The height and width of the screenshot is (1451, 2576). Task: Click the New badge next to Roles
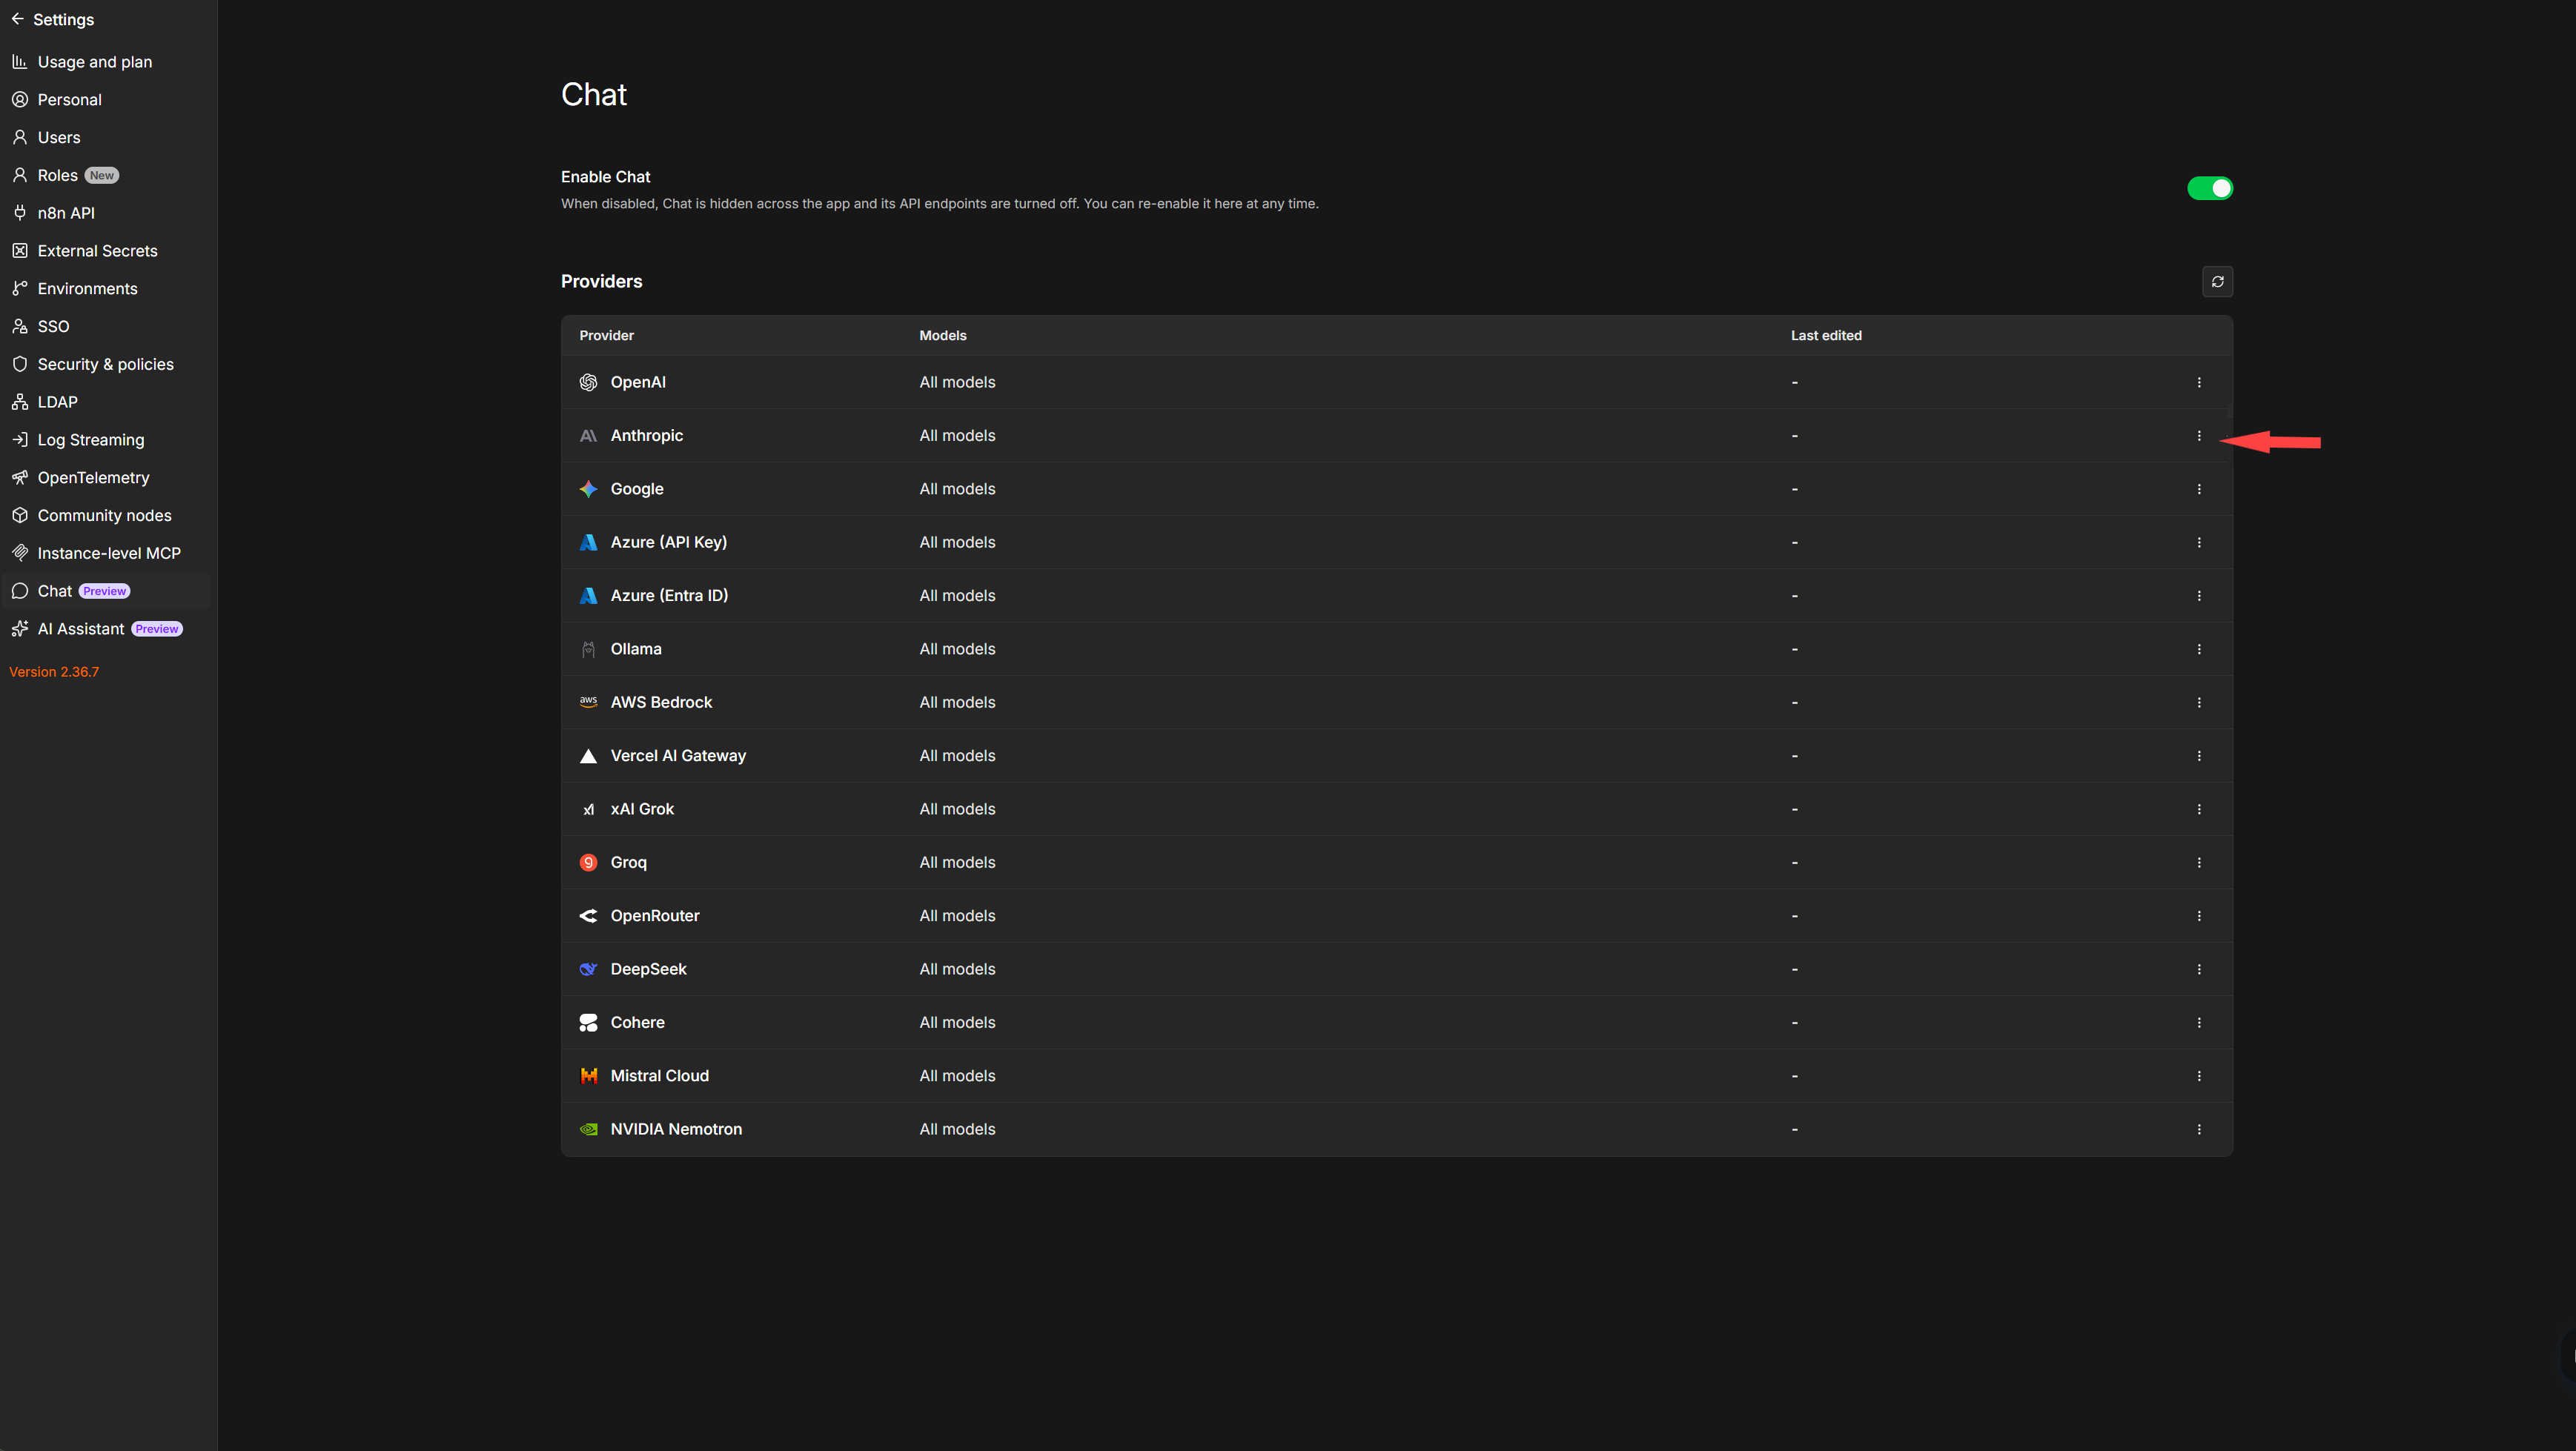tap(101, 175)
